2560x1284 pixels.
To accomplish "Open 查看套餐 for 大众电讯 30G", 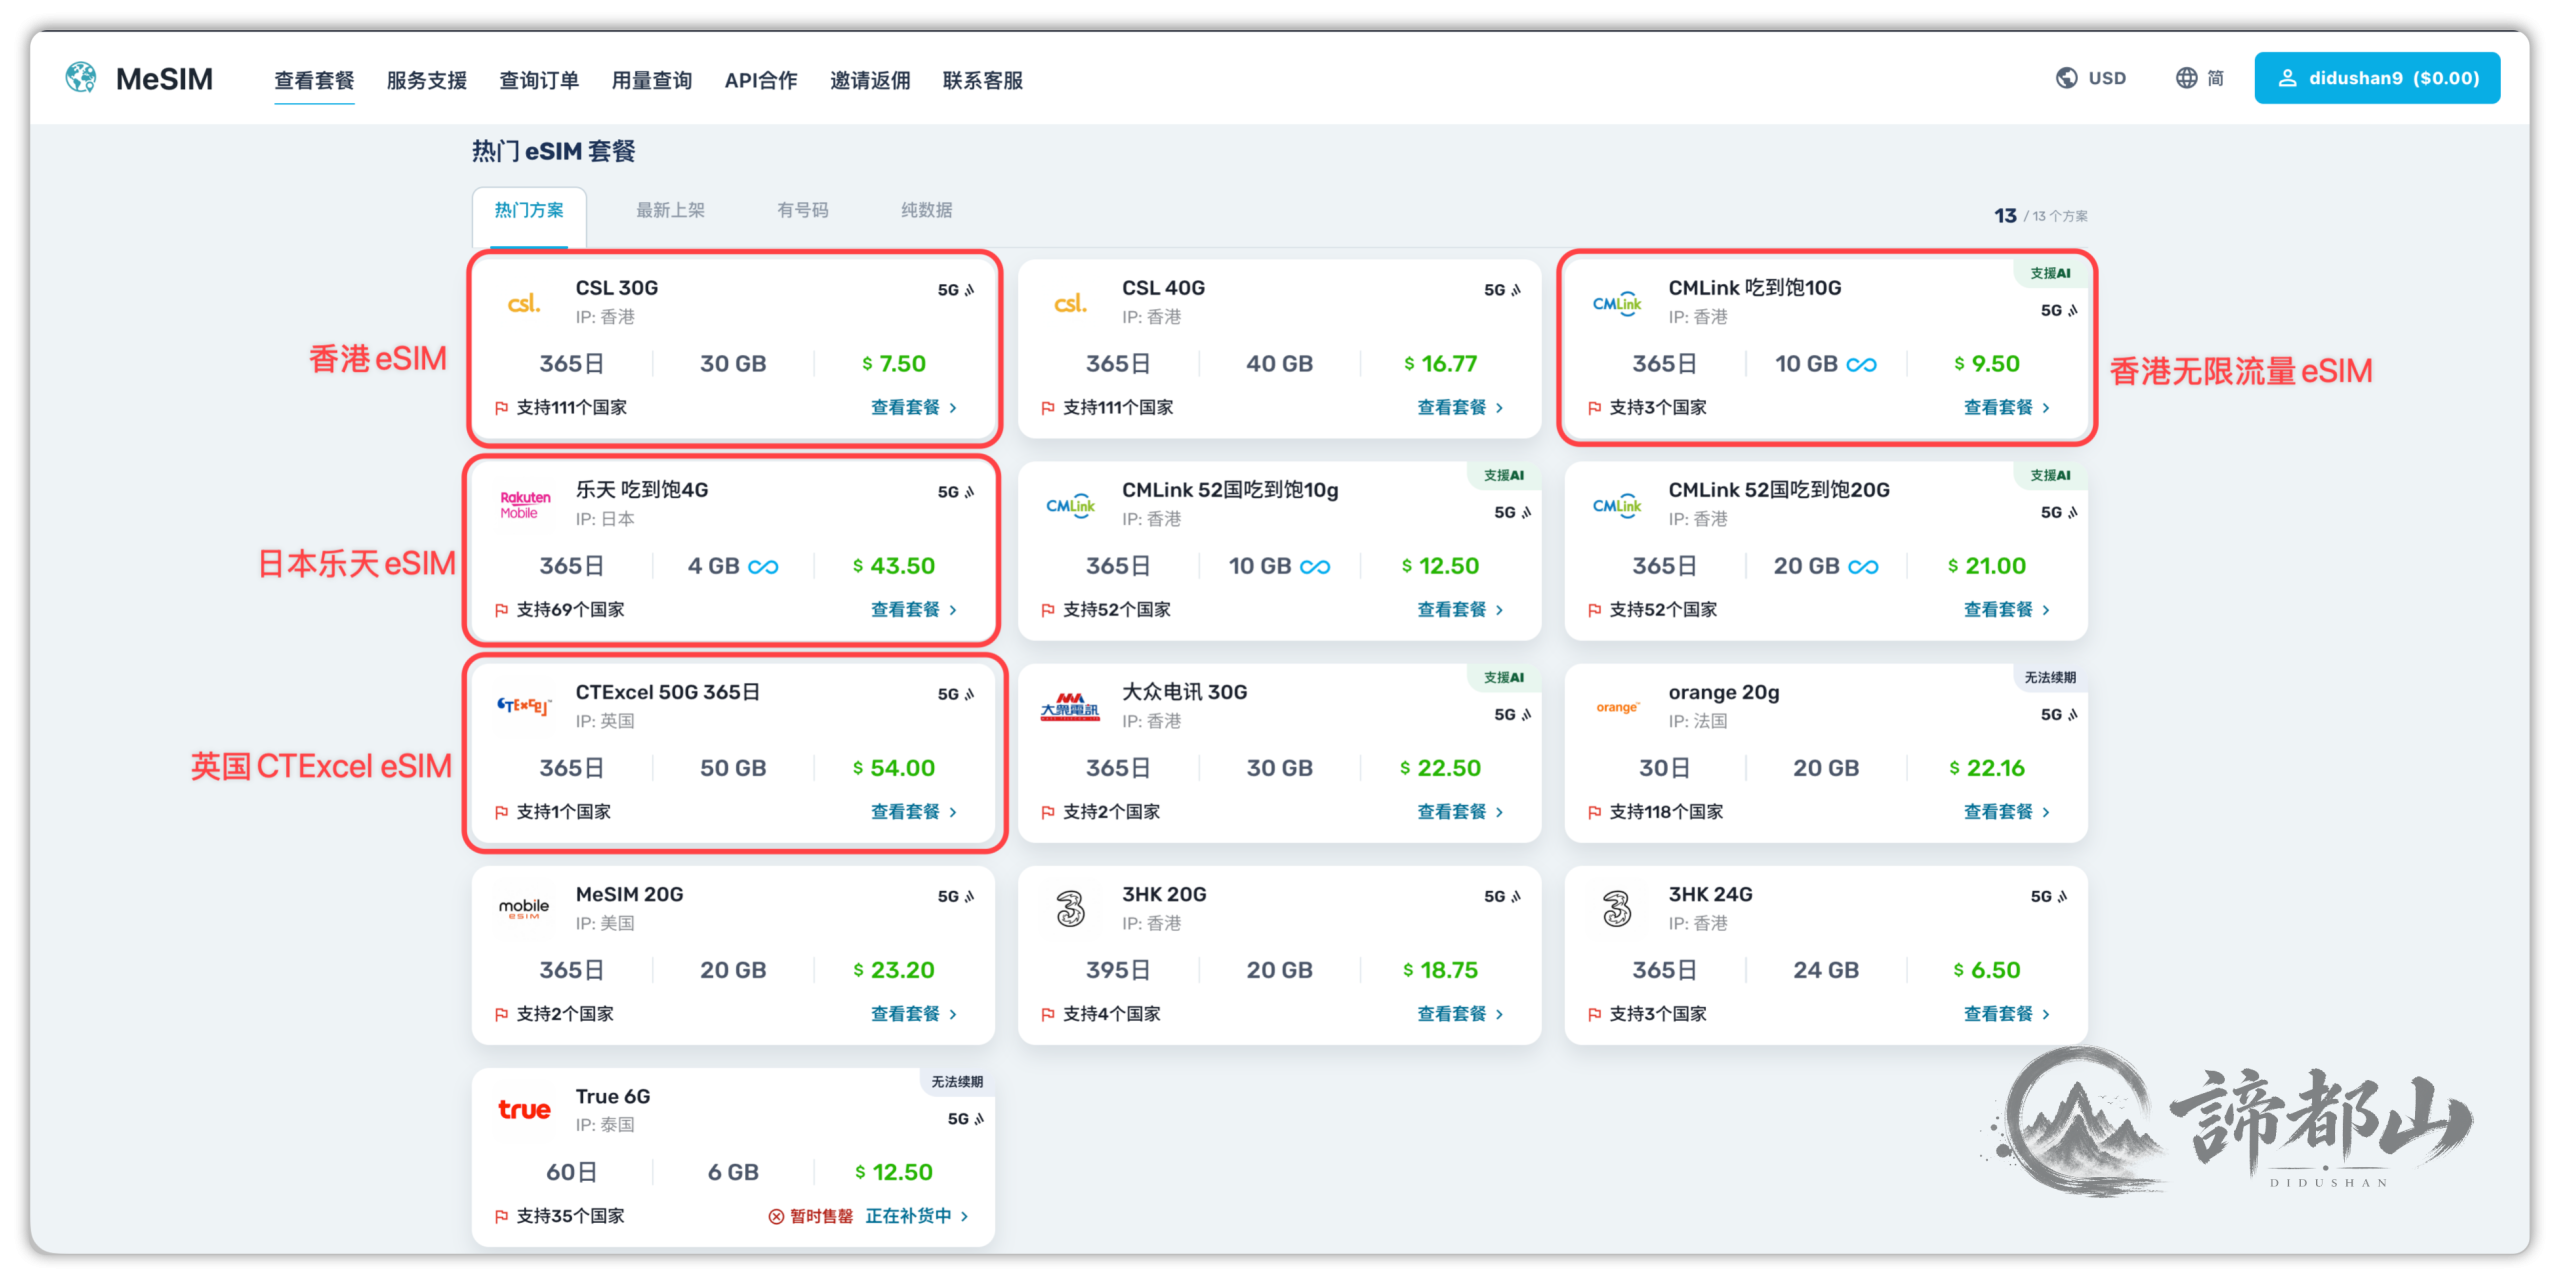I will point(1460,811).
